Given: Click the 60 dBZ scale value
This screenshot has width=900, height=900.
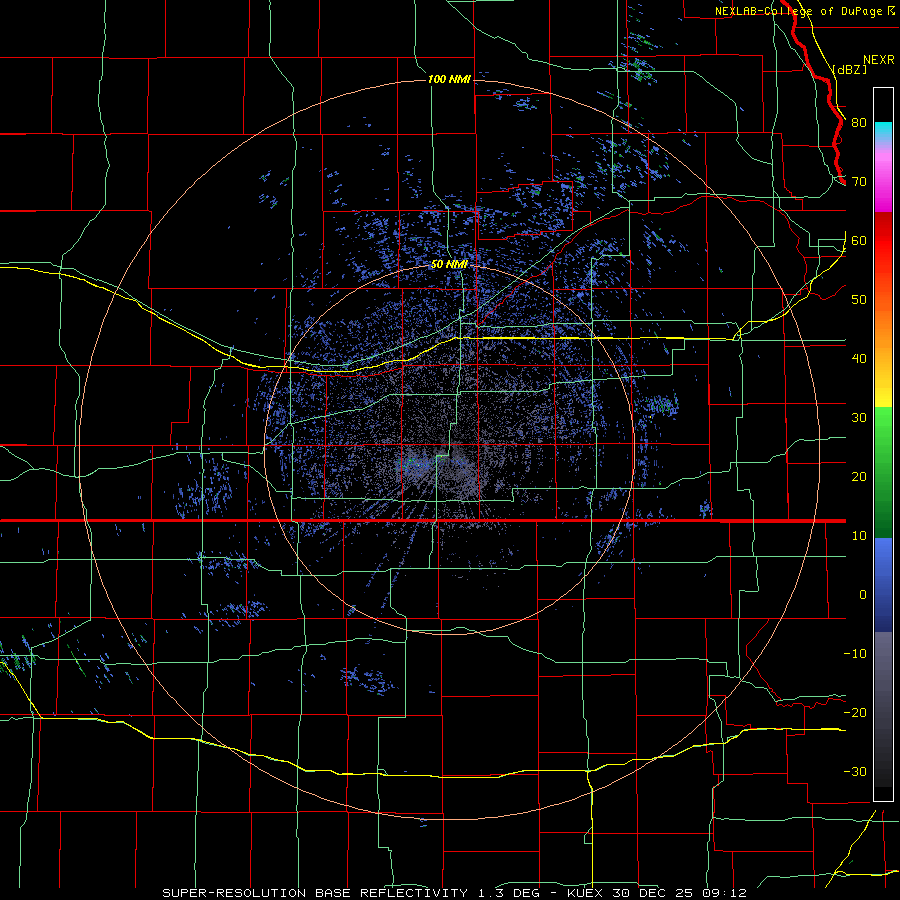Looking at the screenshot, I should pyautogui.click(x=859, y=240).
